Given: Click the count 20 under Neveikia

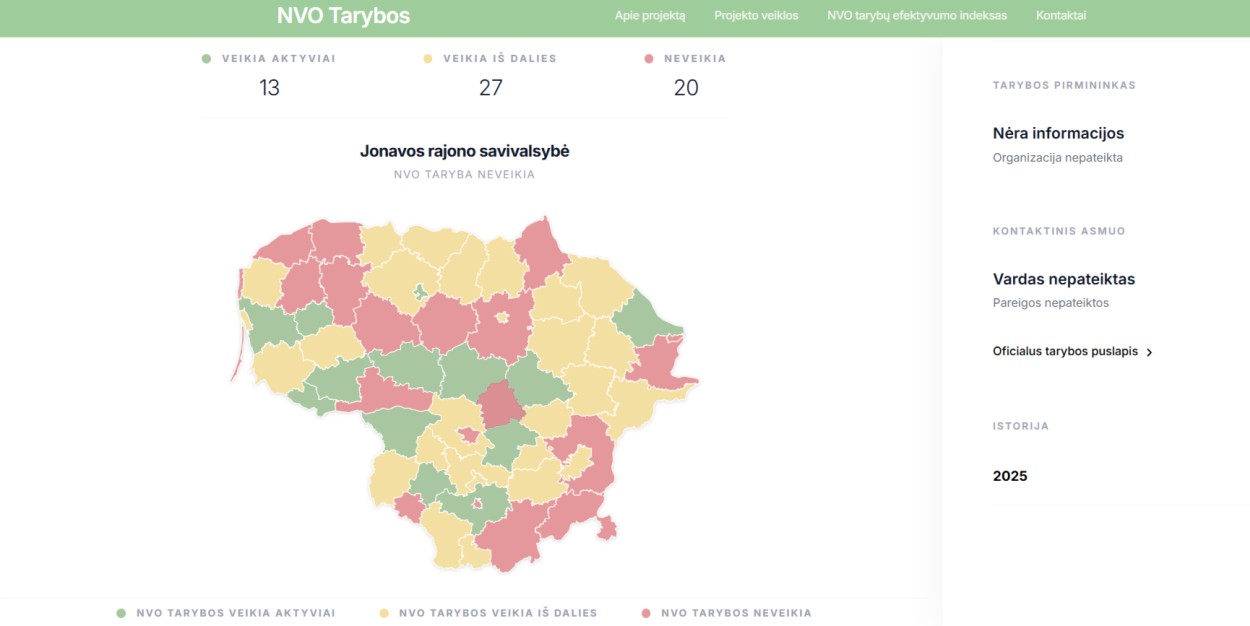Looking at the screenshot, I should (x=686, y=88).
